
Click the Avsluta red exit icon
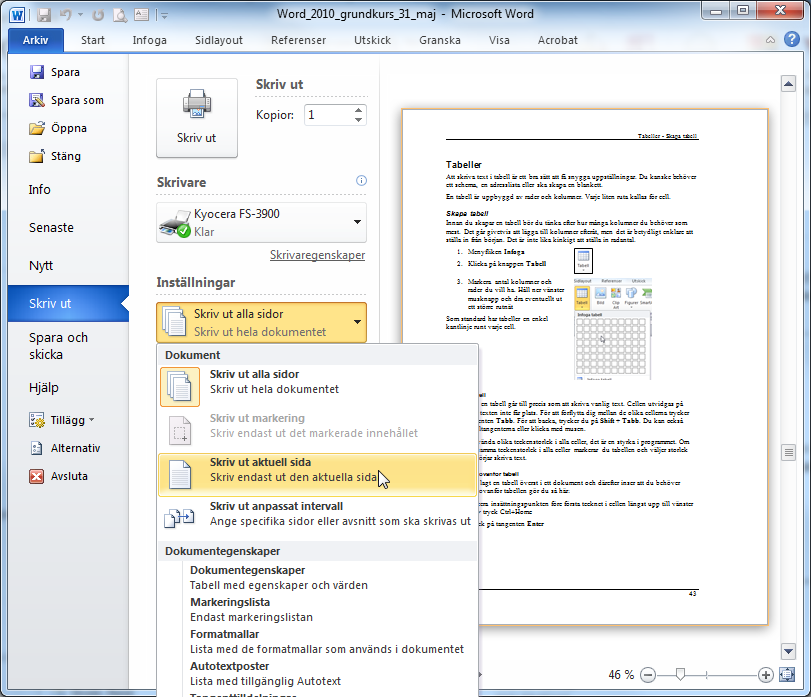[37, 476]
